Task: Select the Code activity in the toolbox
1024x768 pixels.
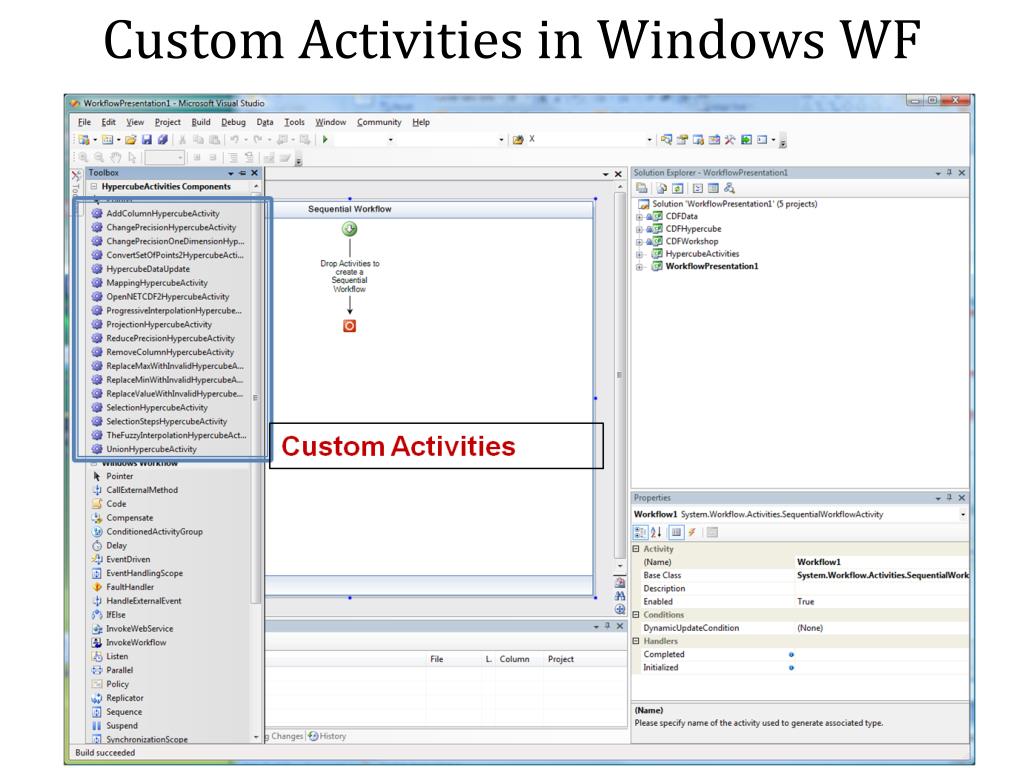Action: click(x=116, y=504)
